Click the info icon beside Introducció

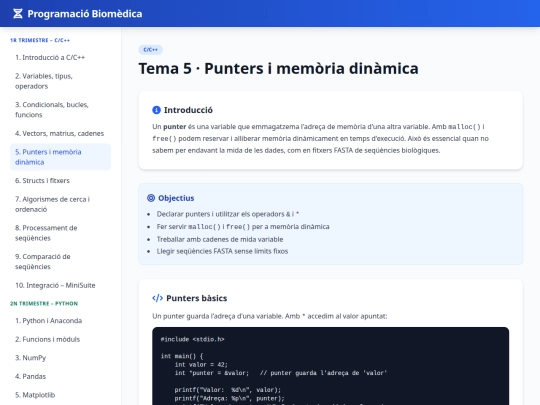156,110
